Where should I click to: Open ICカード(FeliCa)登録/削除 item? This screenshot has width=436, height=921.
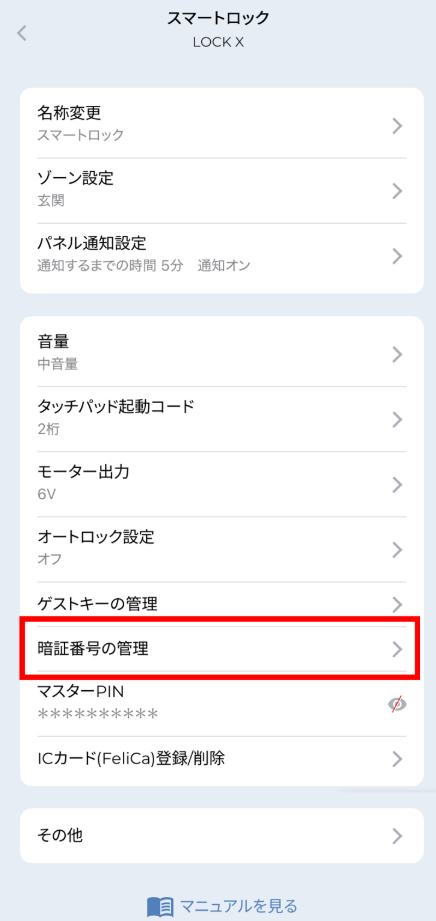222,759
